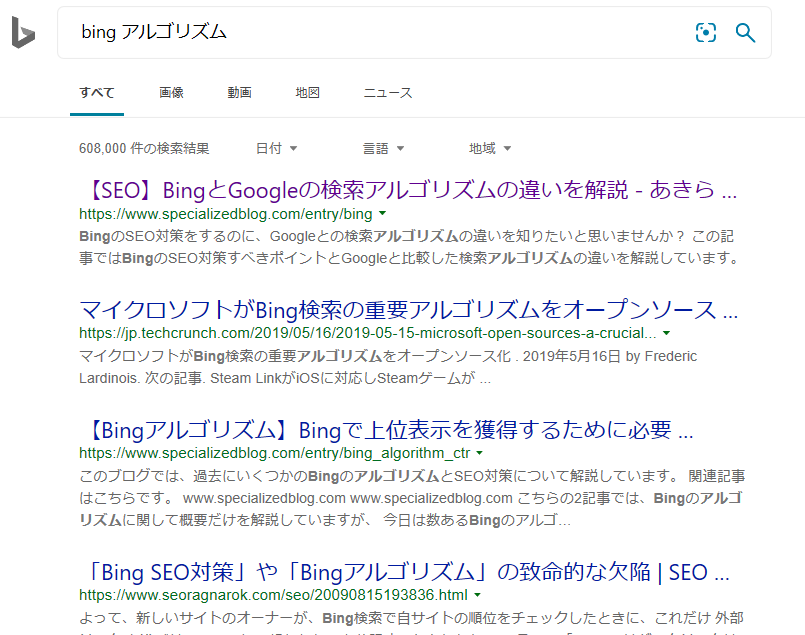Open マイクロソフトがBing検索の重要アルゴリズム result title
805x635 pixels.
coord(409,310)
